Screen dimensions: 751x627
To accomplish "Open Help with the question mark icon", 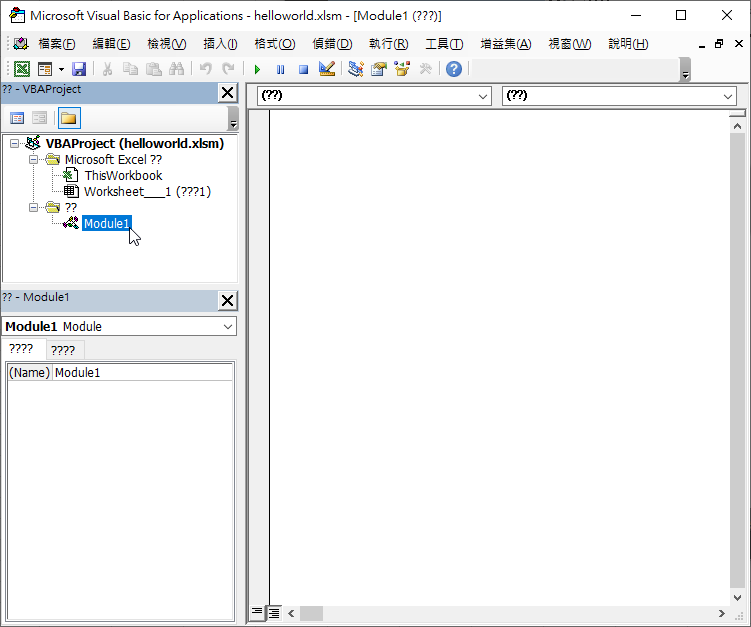I will tap(454, 69).
